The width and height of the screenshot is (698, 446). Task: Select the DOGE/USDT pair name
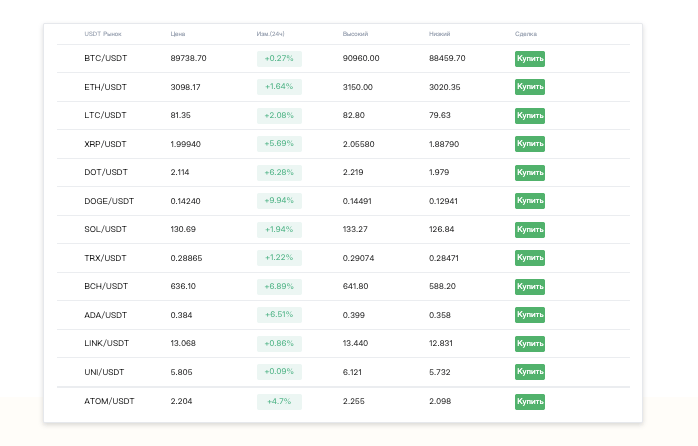pos(109,201)
